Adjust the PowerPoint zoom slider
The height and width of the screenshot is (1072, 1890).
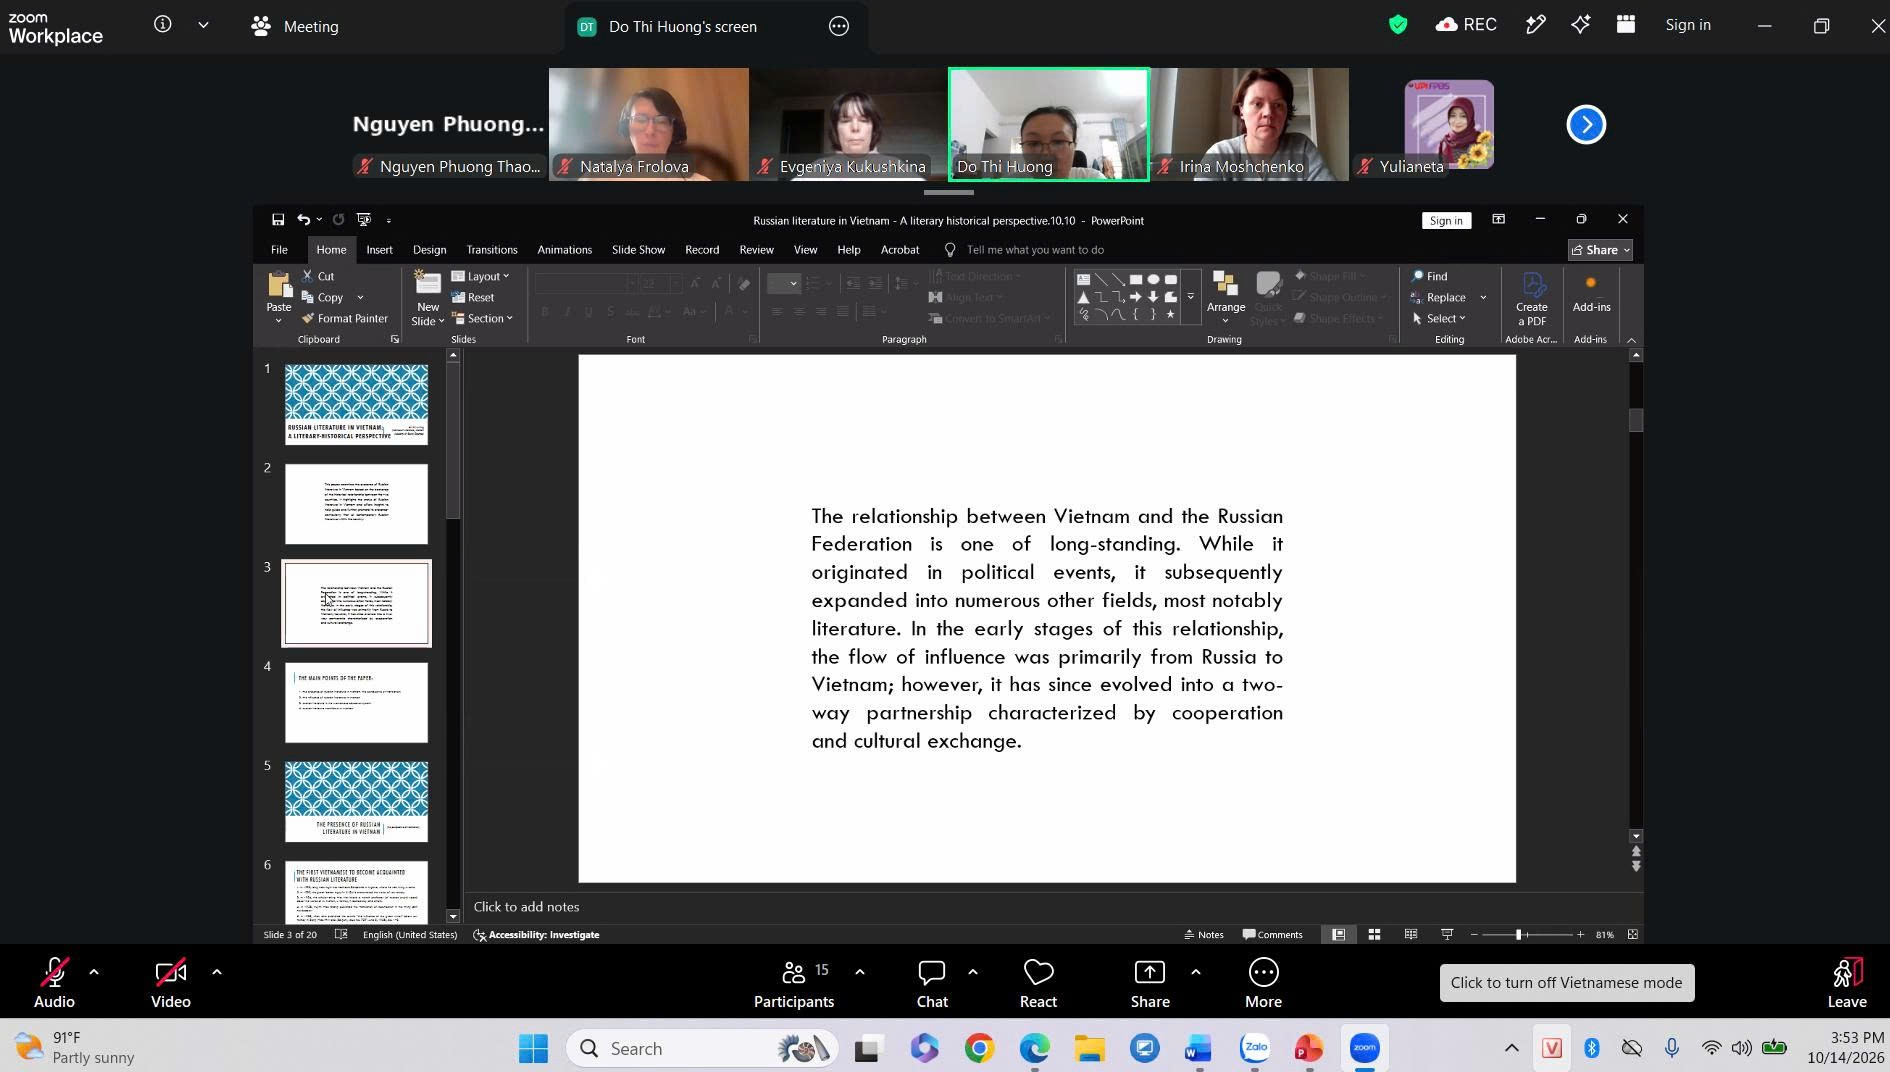coord(1519,935)
